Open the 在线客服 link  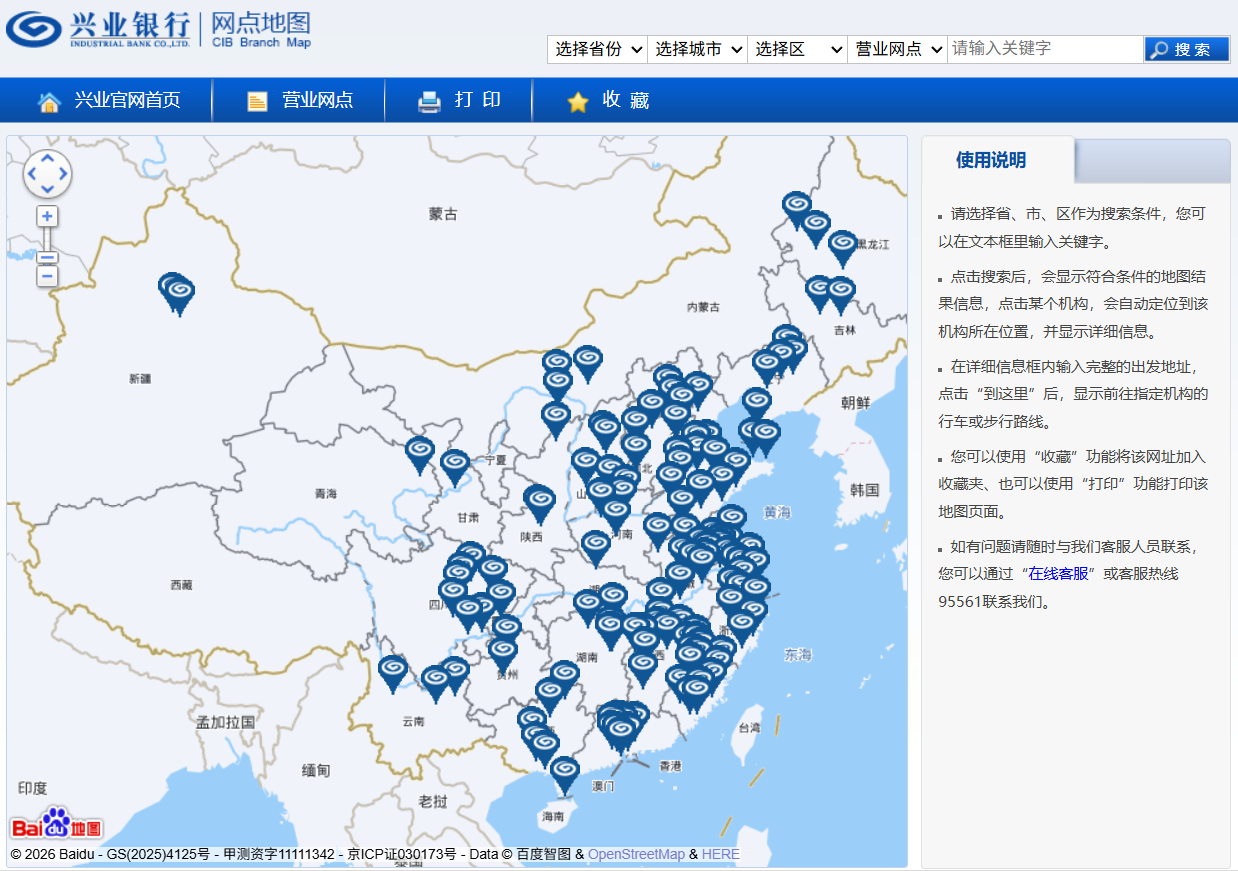[1058, 574]
